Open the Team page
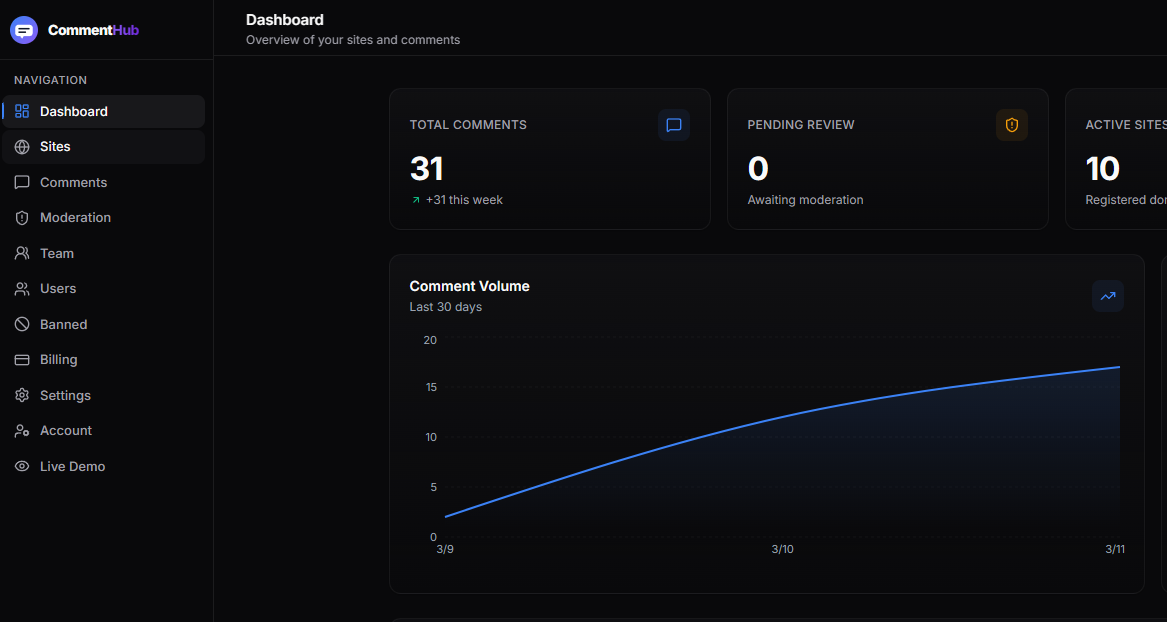Screen dimensions: 1167x622 pos(103,253)
